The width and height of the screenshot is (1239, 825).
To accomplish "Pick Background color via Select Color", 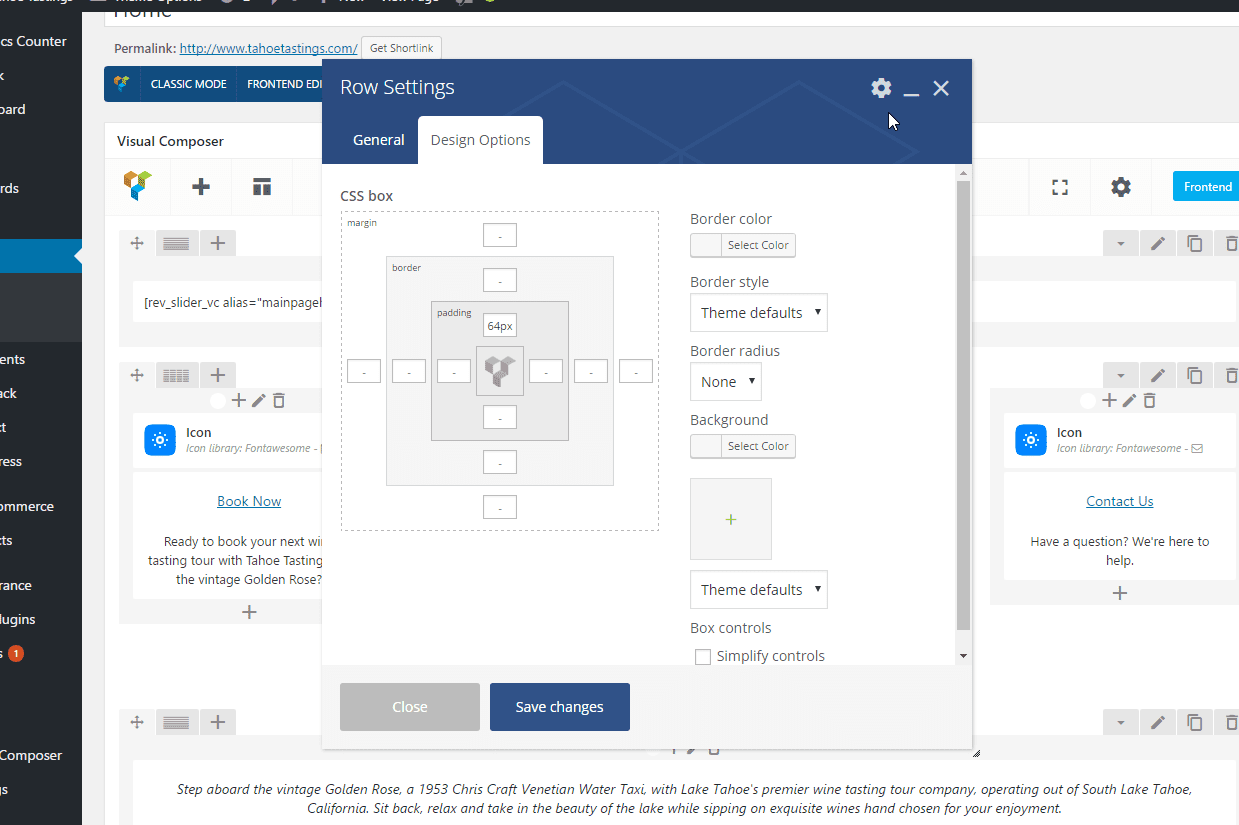I will coord(743,446).
